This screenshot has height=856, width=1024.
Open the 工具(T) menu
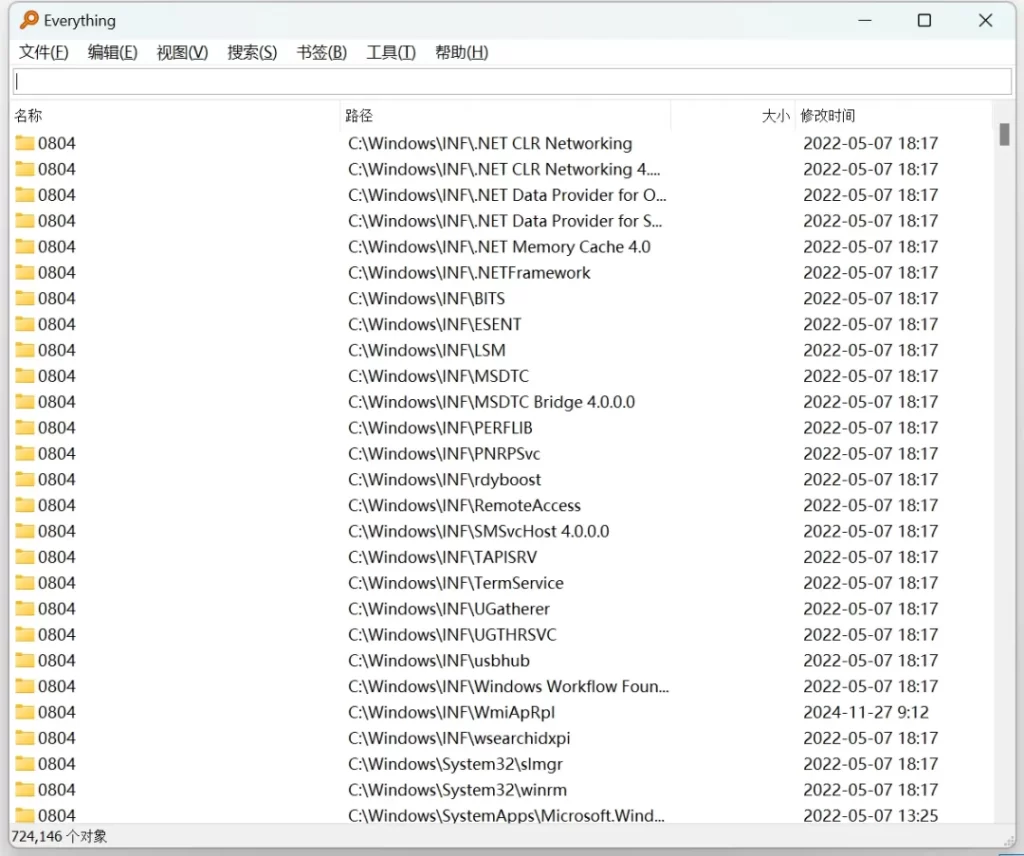click(x=391, y=52)
